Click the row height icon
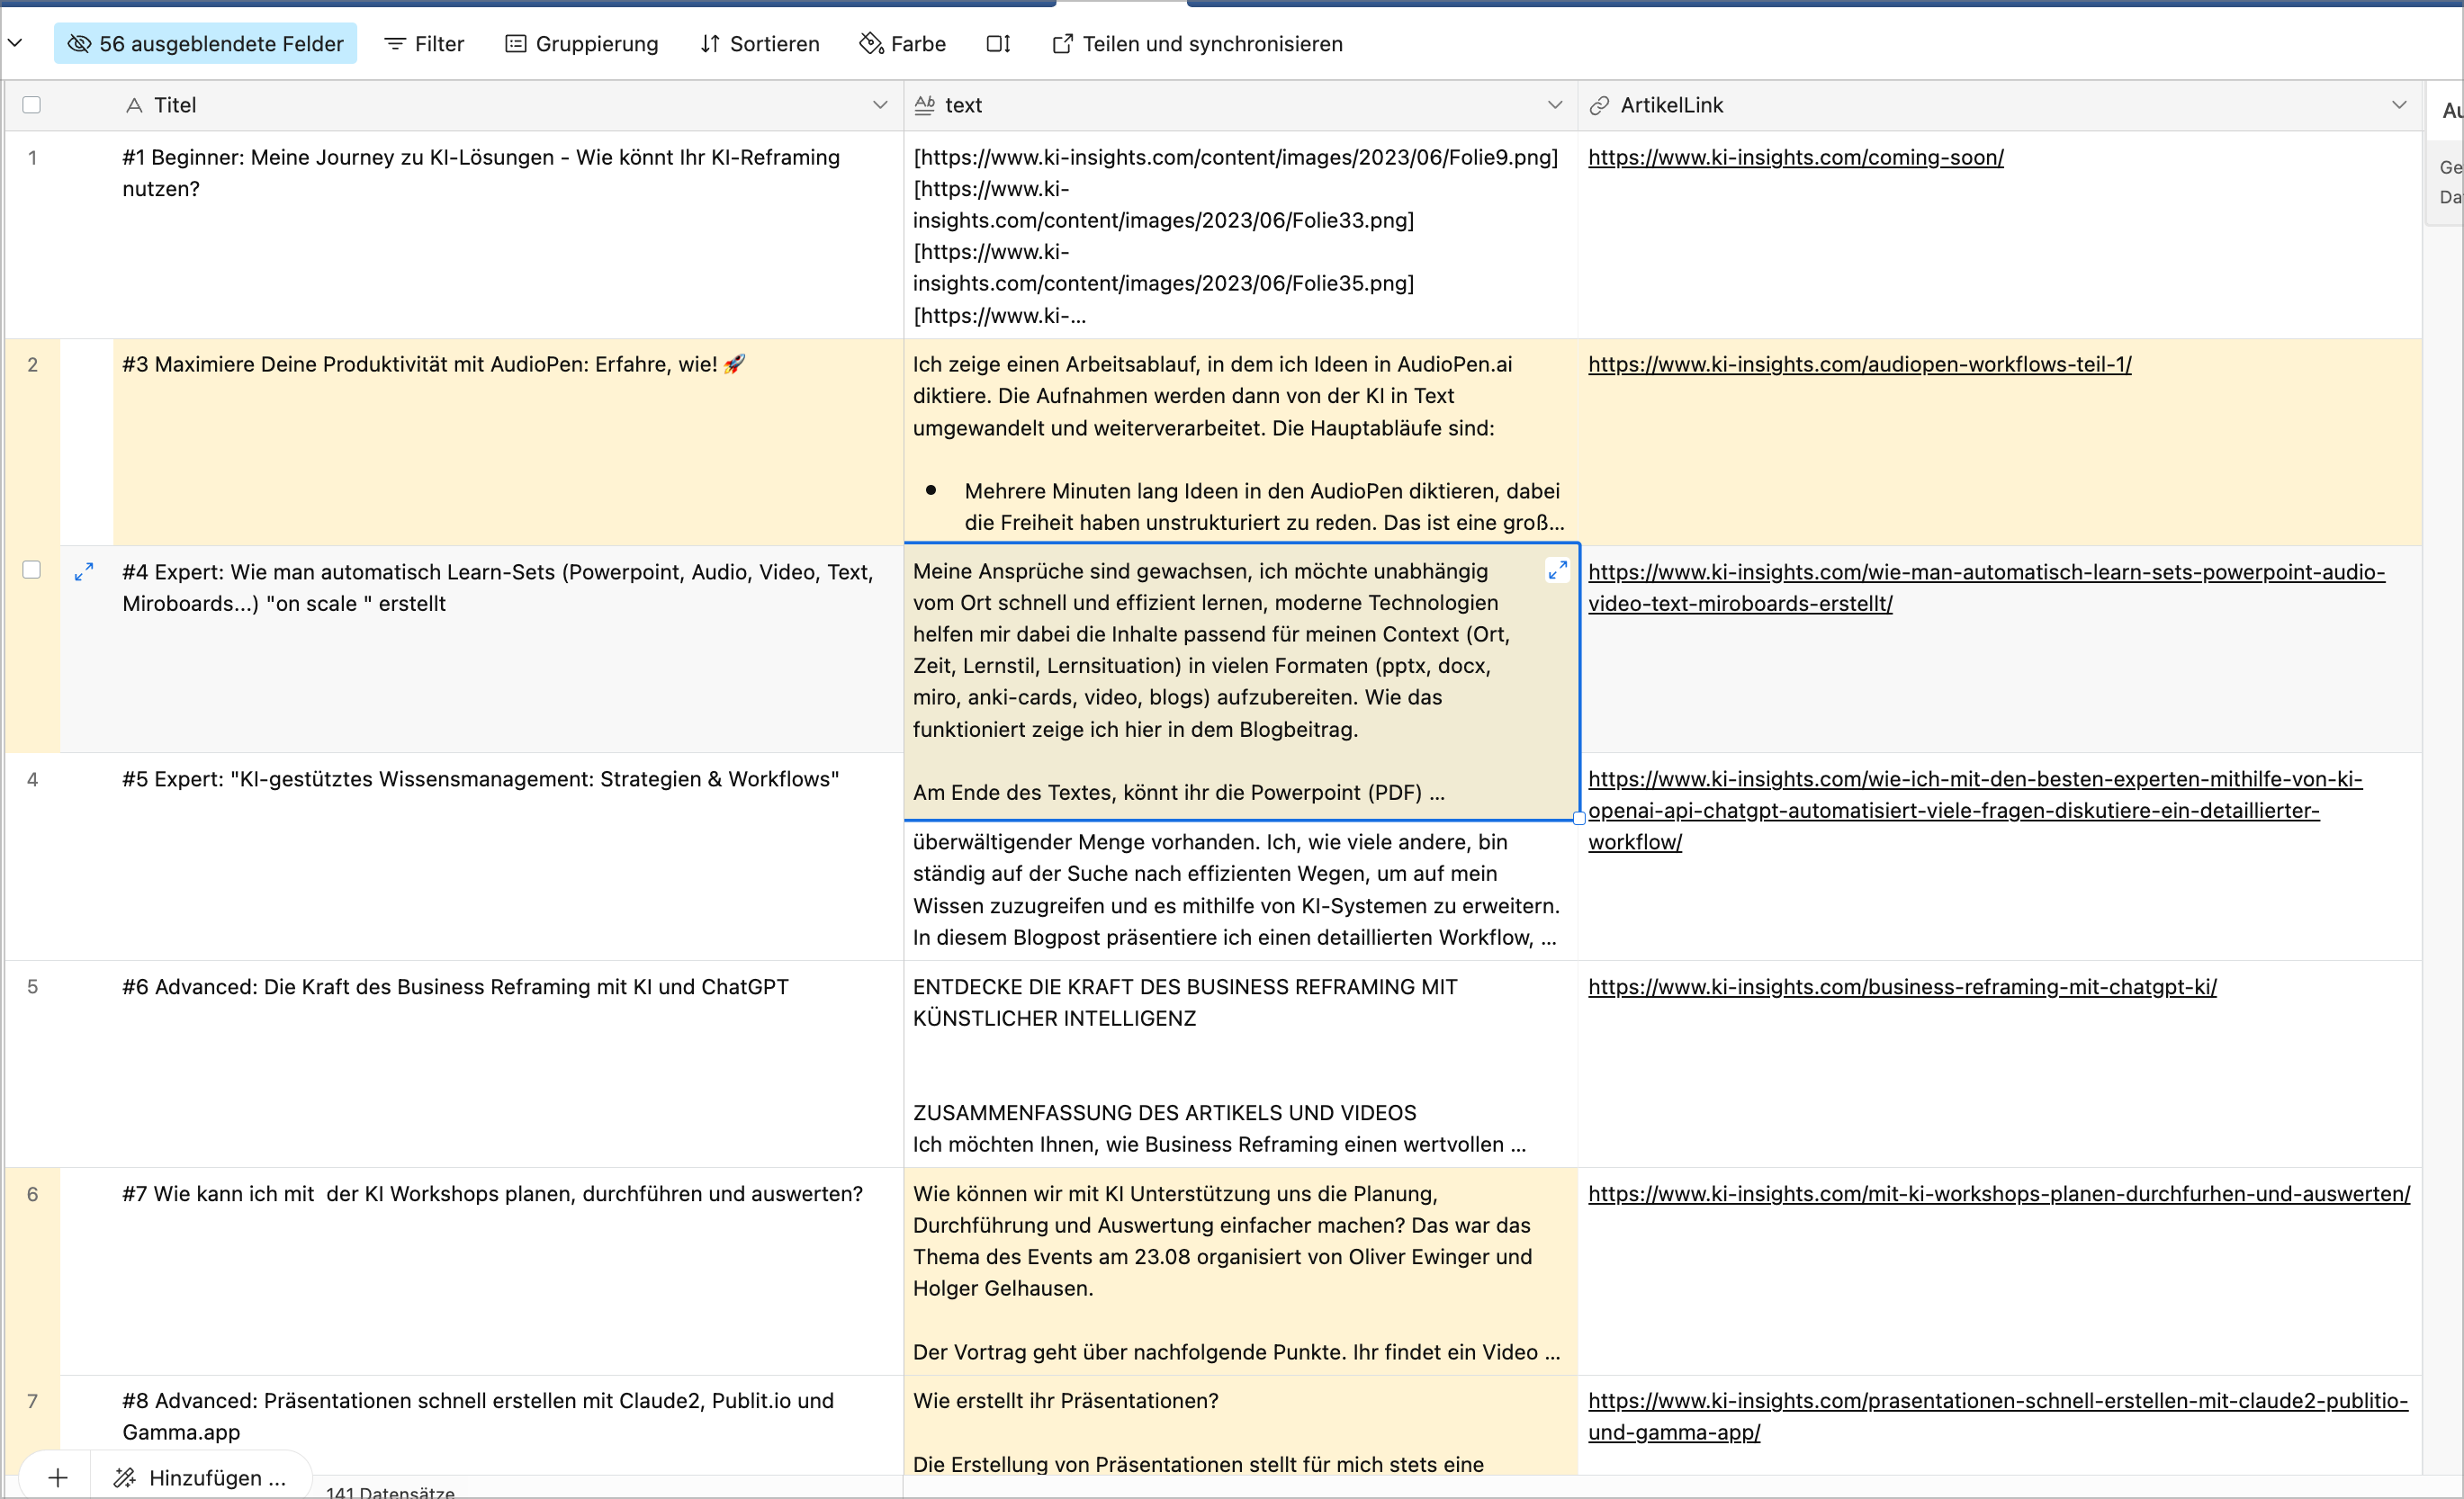 pos(998,44)
